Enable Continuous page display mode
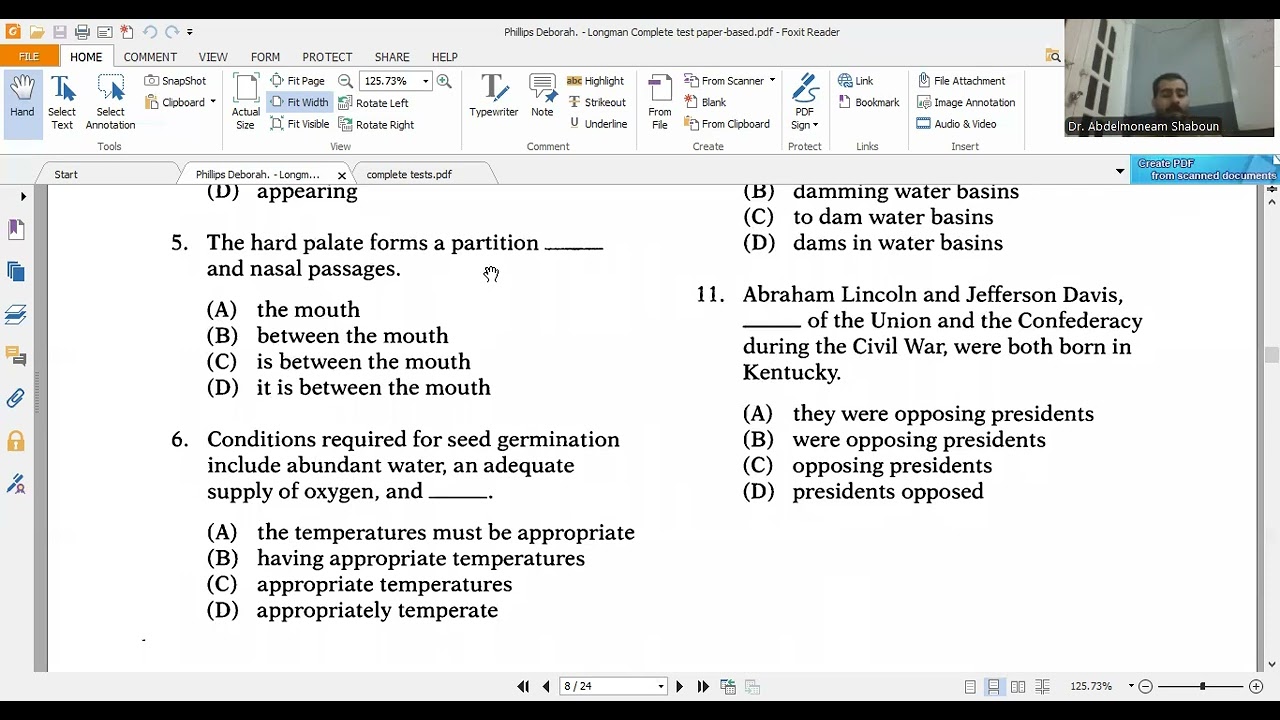The height and width of the screenshot is (720, 1280). (x=993, y=686)
